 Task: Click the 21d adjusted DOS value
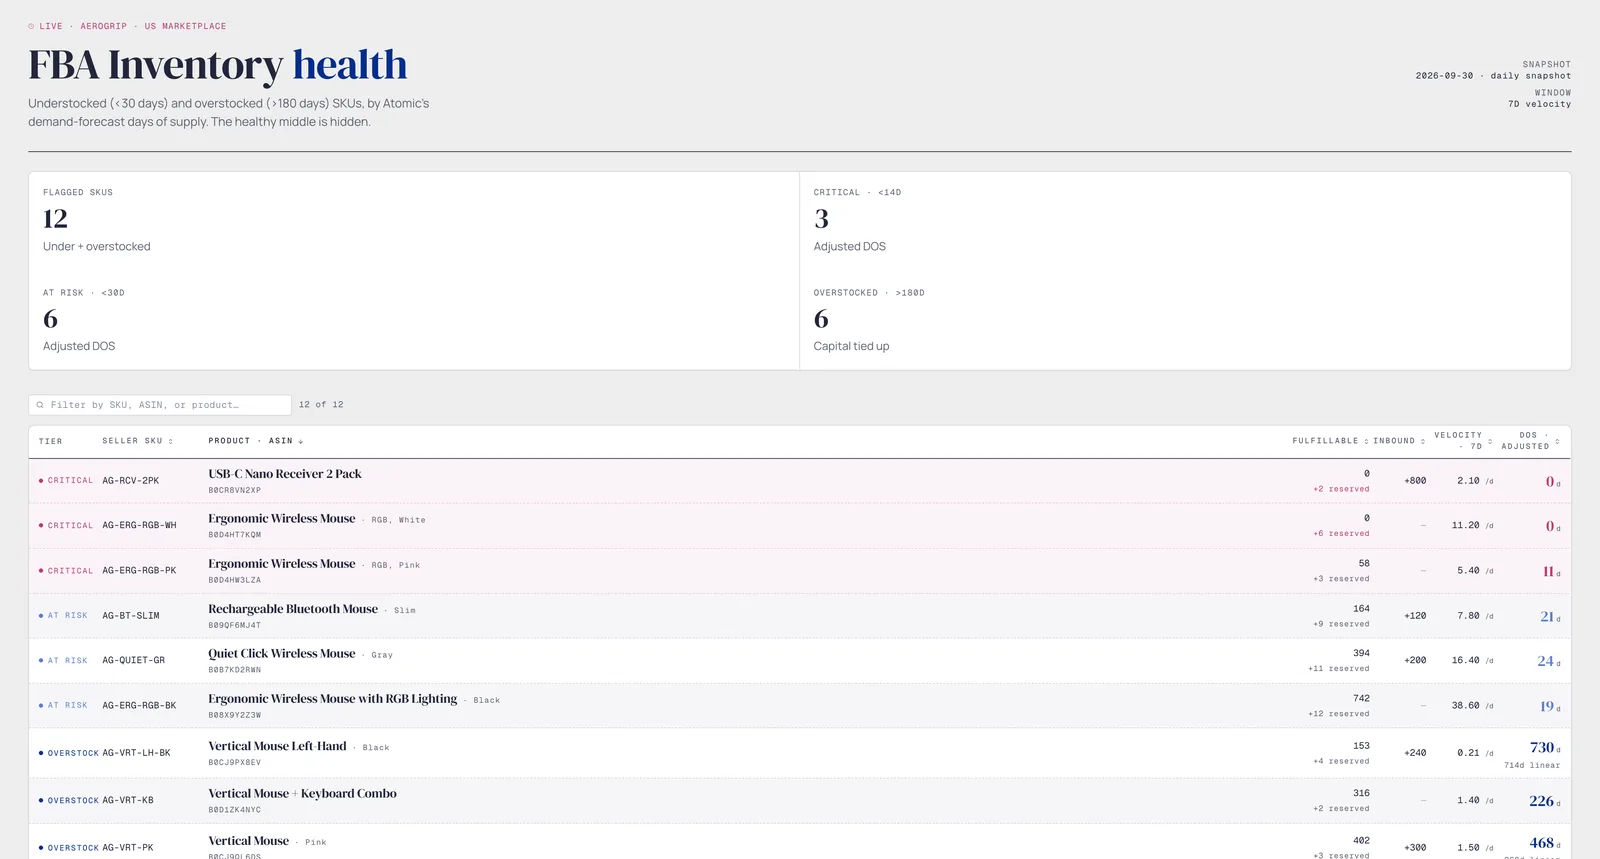point(1550,617)
